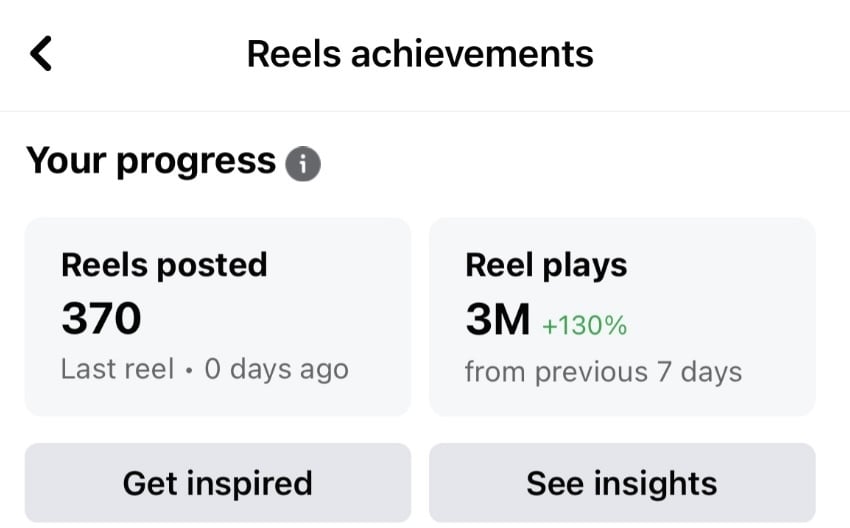This screenshot has width=850, height=528.
Task: Click the word progress in the section heading
Action: (x=196, y=161)
